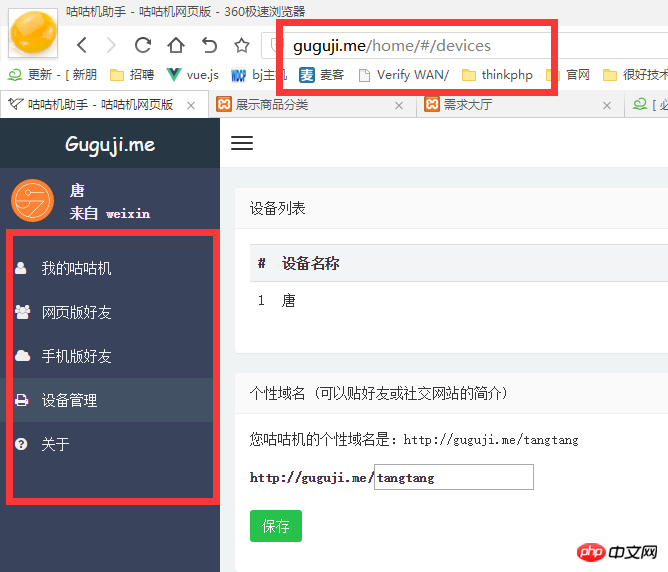Go to browser home page icon

tap(176, 45)
